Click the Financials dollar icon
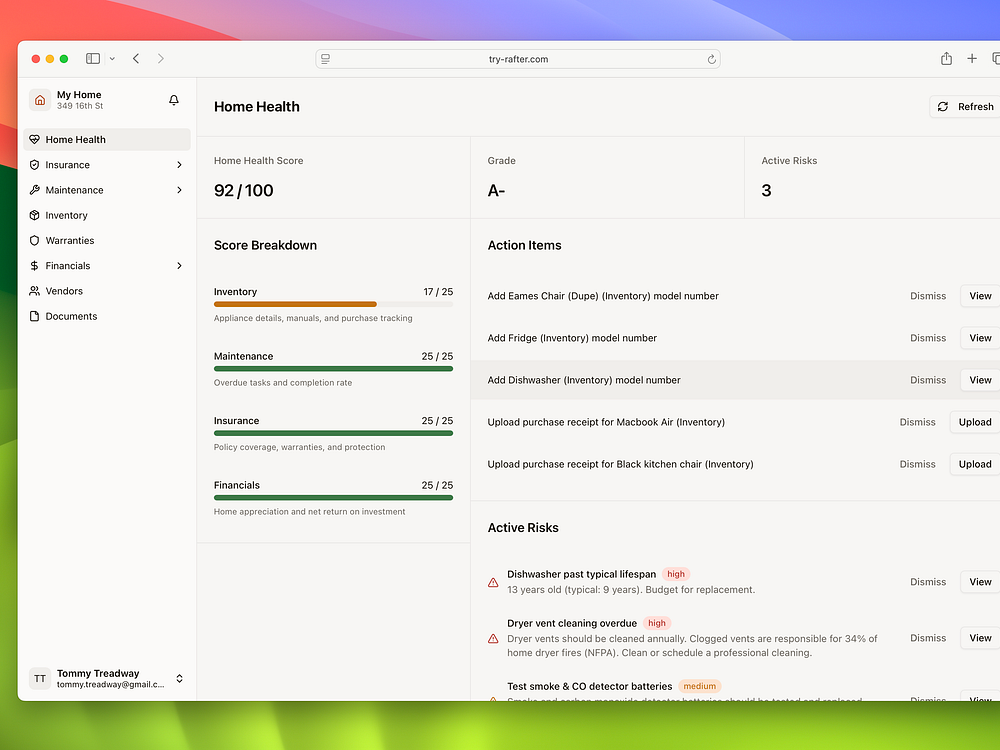Image resolution: width=1000 pixels, height=750 pixels. 34,265
